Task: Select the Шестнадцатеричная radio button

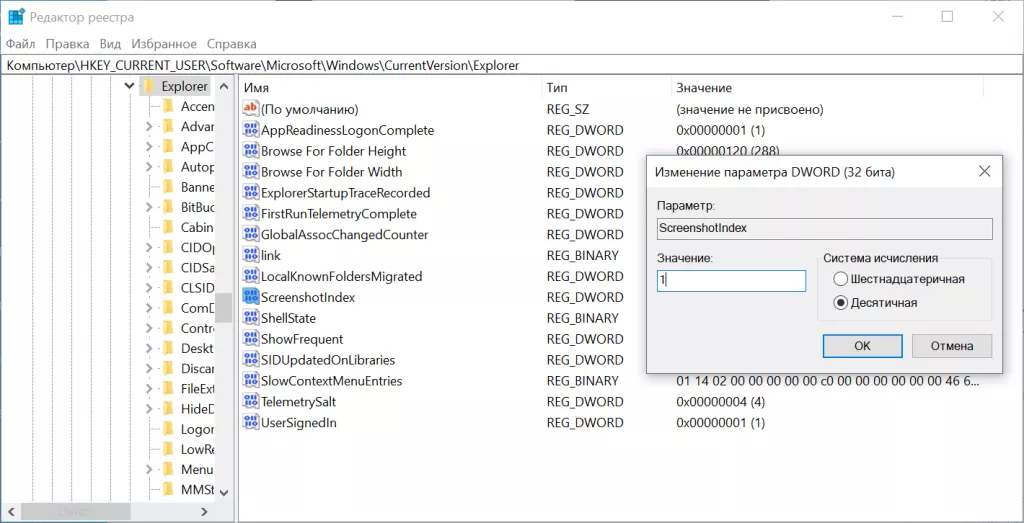Action: click(x=841, y=279)
